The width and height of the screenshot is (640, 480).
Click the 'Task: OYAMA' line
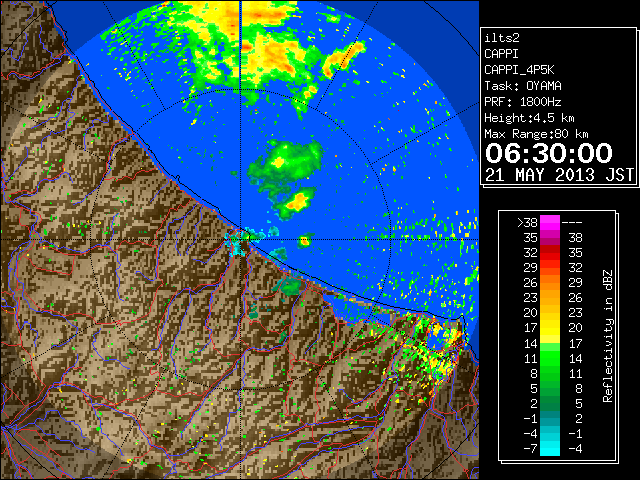pyautogui.click(x=523, y=86)
